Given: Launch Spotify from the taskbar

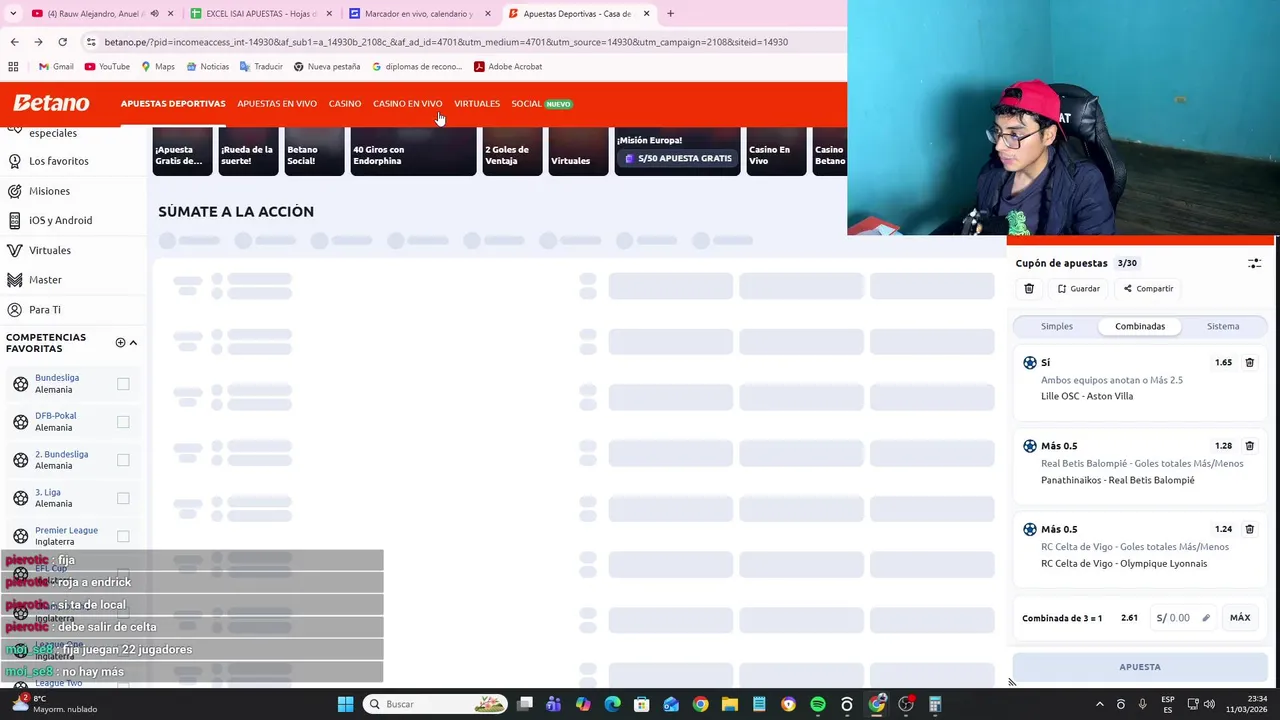Looking at the screenshot, I should (817, 704).
